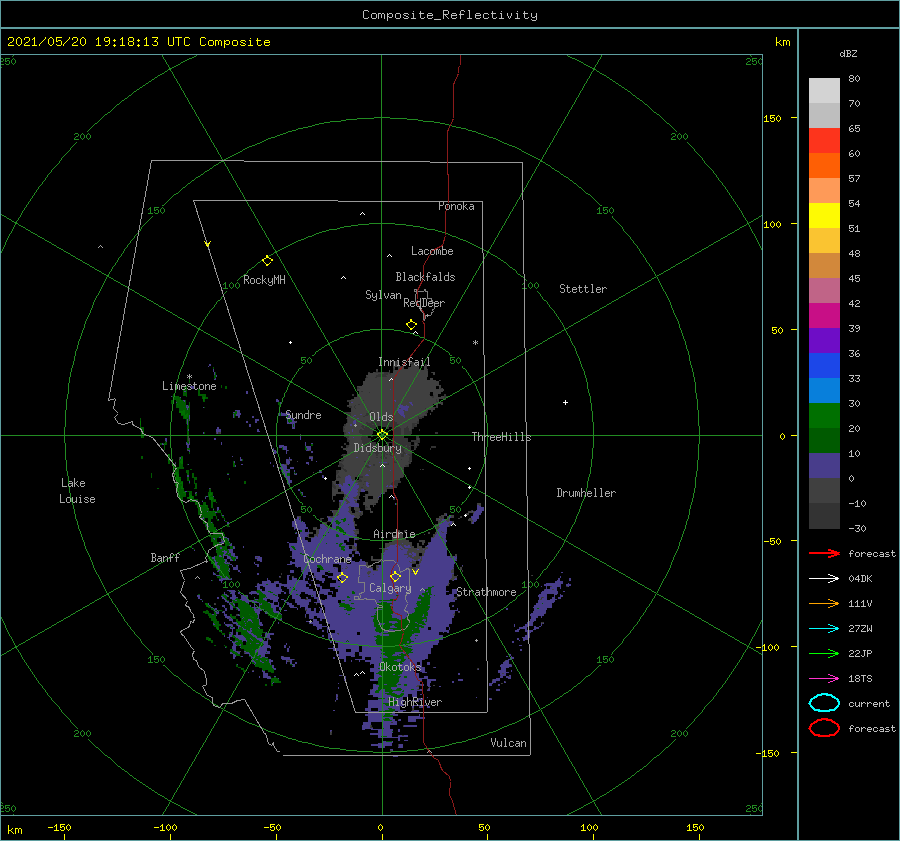Click the yellow radar site marker at Olds

(x=382, y=435)
